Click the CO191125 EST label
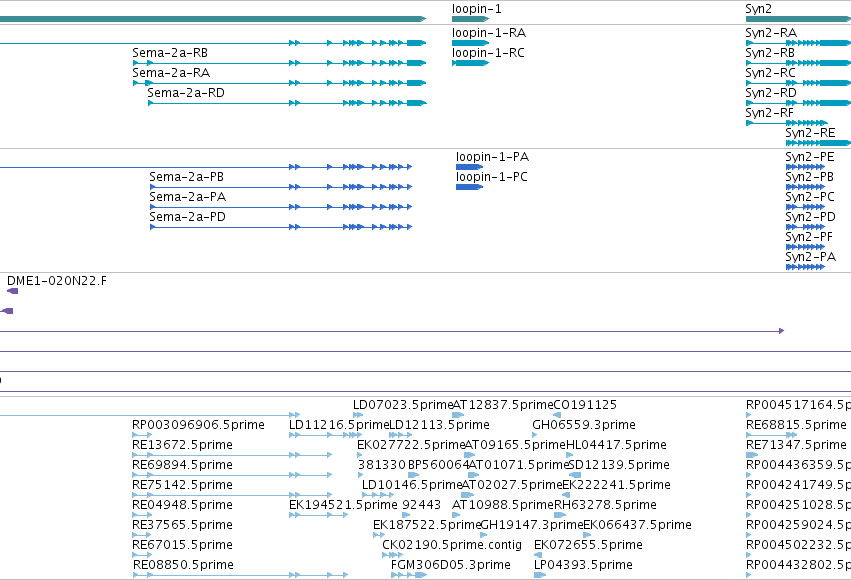The image size is (851, 580). (585, 405)
